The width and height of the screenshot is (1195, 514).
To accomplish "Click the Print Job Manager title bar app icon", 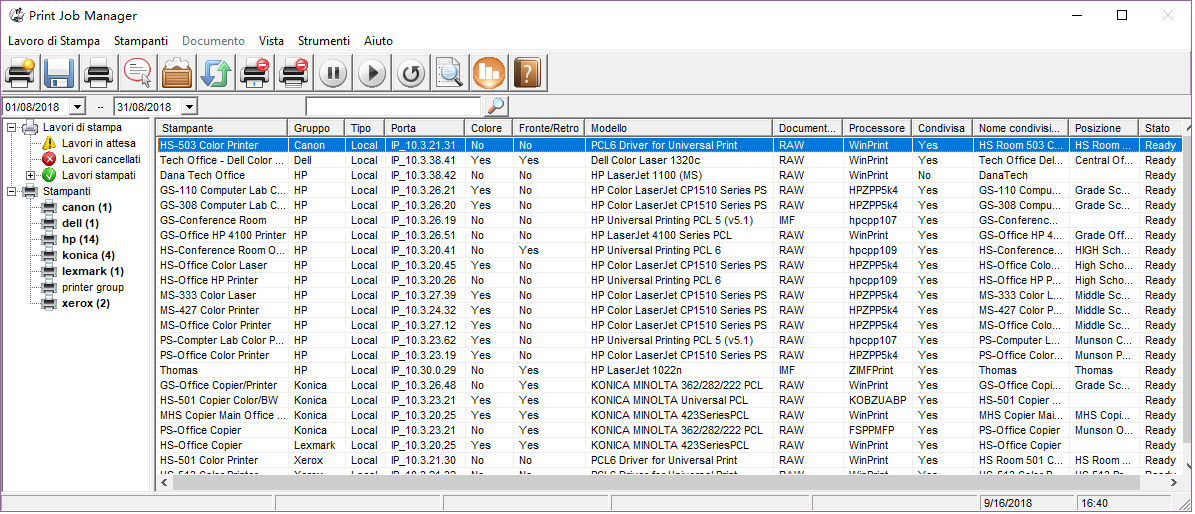I will click(x=16, y=15).
